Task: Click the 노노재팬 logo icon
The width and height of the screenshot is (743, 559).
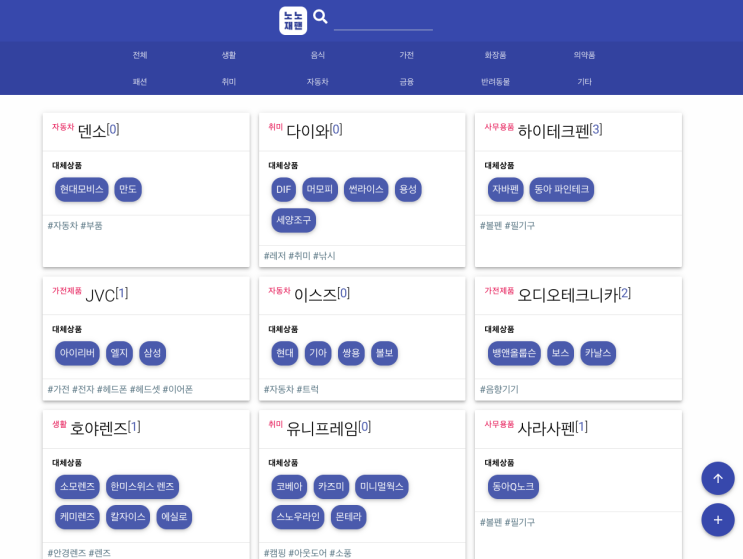Action: coord(293,20)
